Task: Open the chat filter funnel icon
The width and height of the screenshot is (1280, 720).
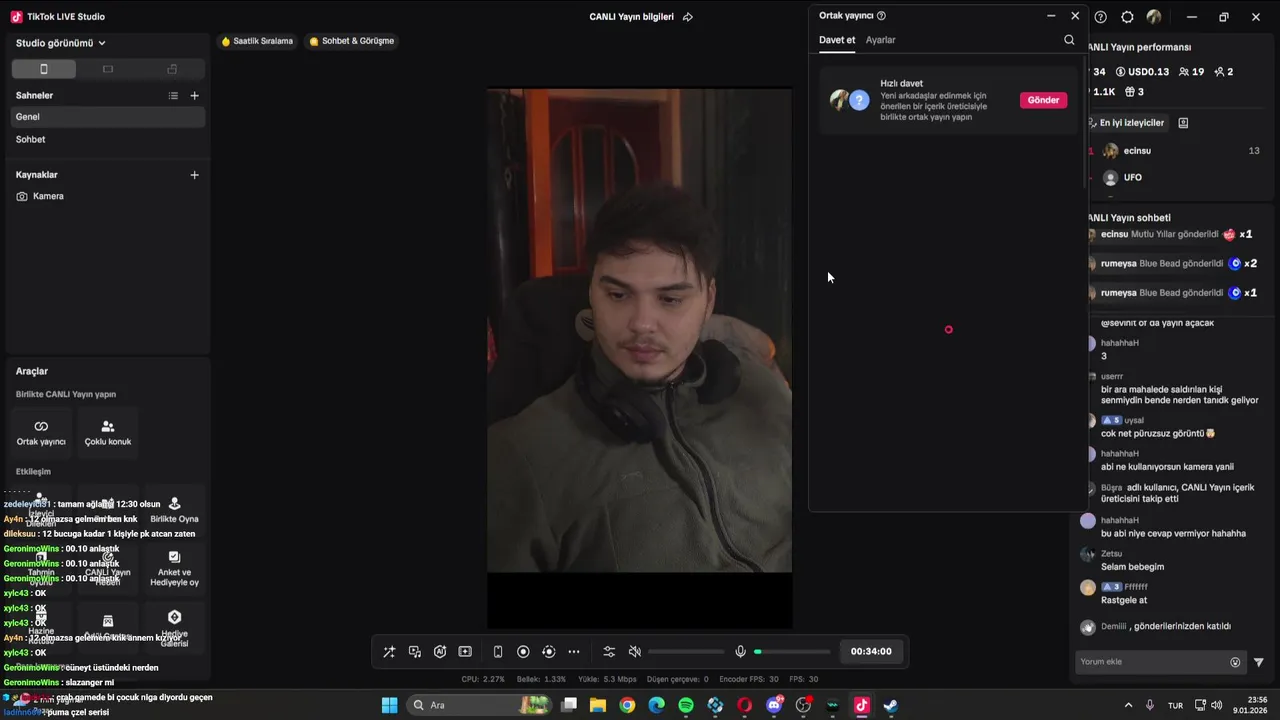Action: click(1259, 662)
